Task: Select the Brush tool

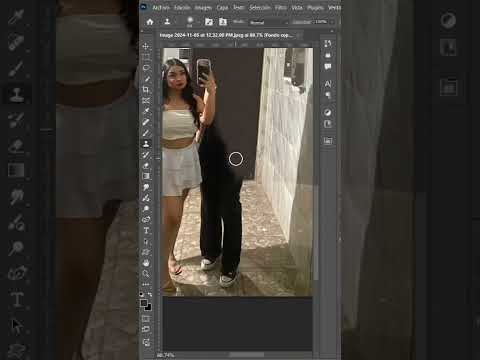Action: click(146, 133)
